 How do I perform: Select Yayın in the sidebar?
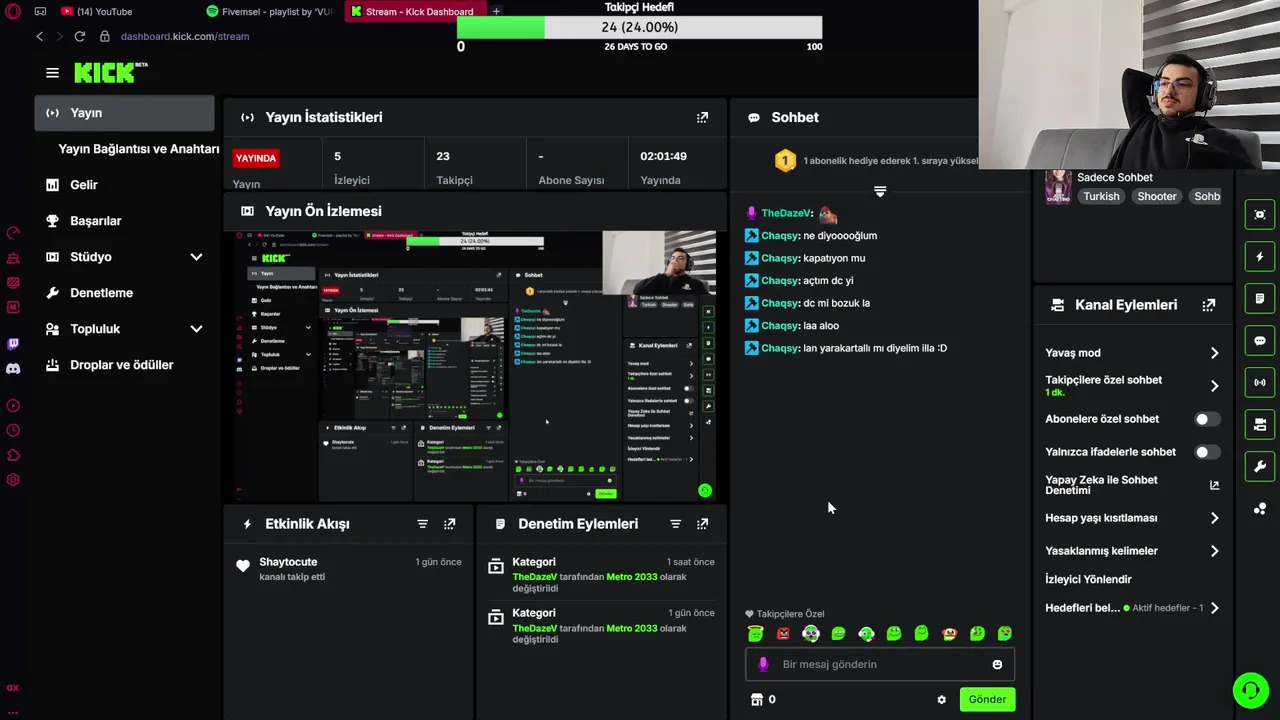[124, 113]
